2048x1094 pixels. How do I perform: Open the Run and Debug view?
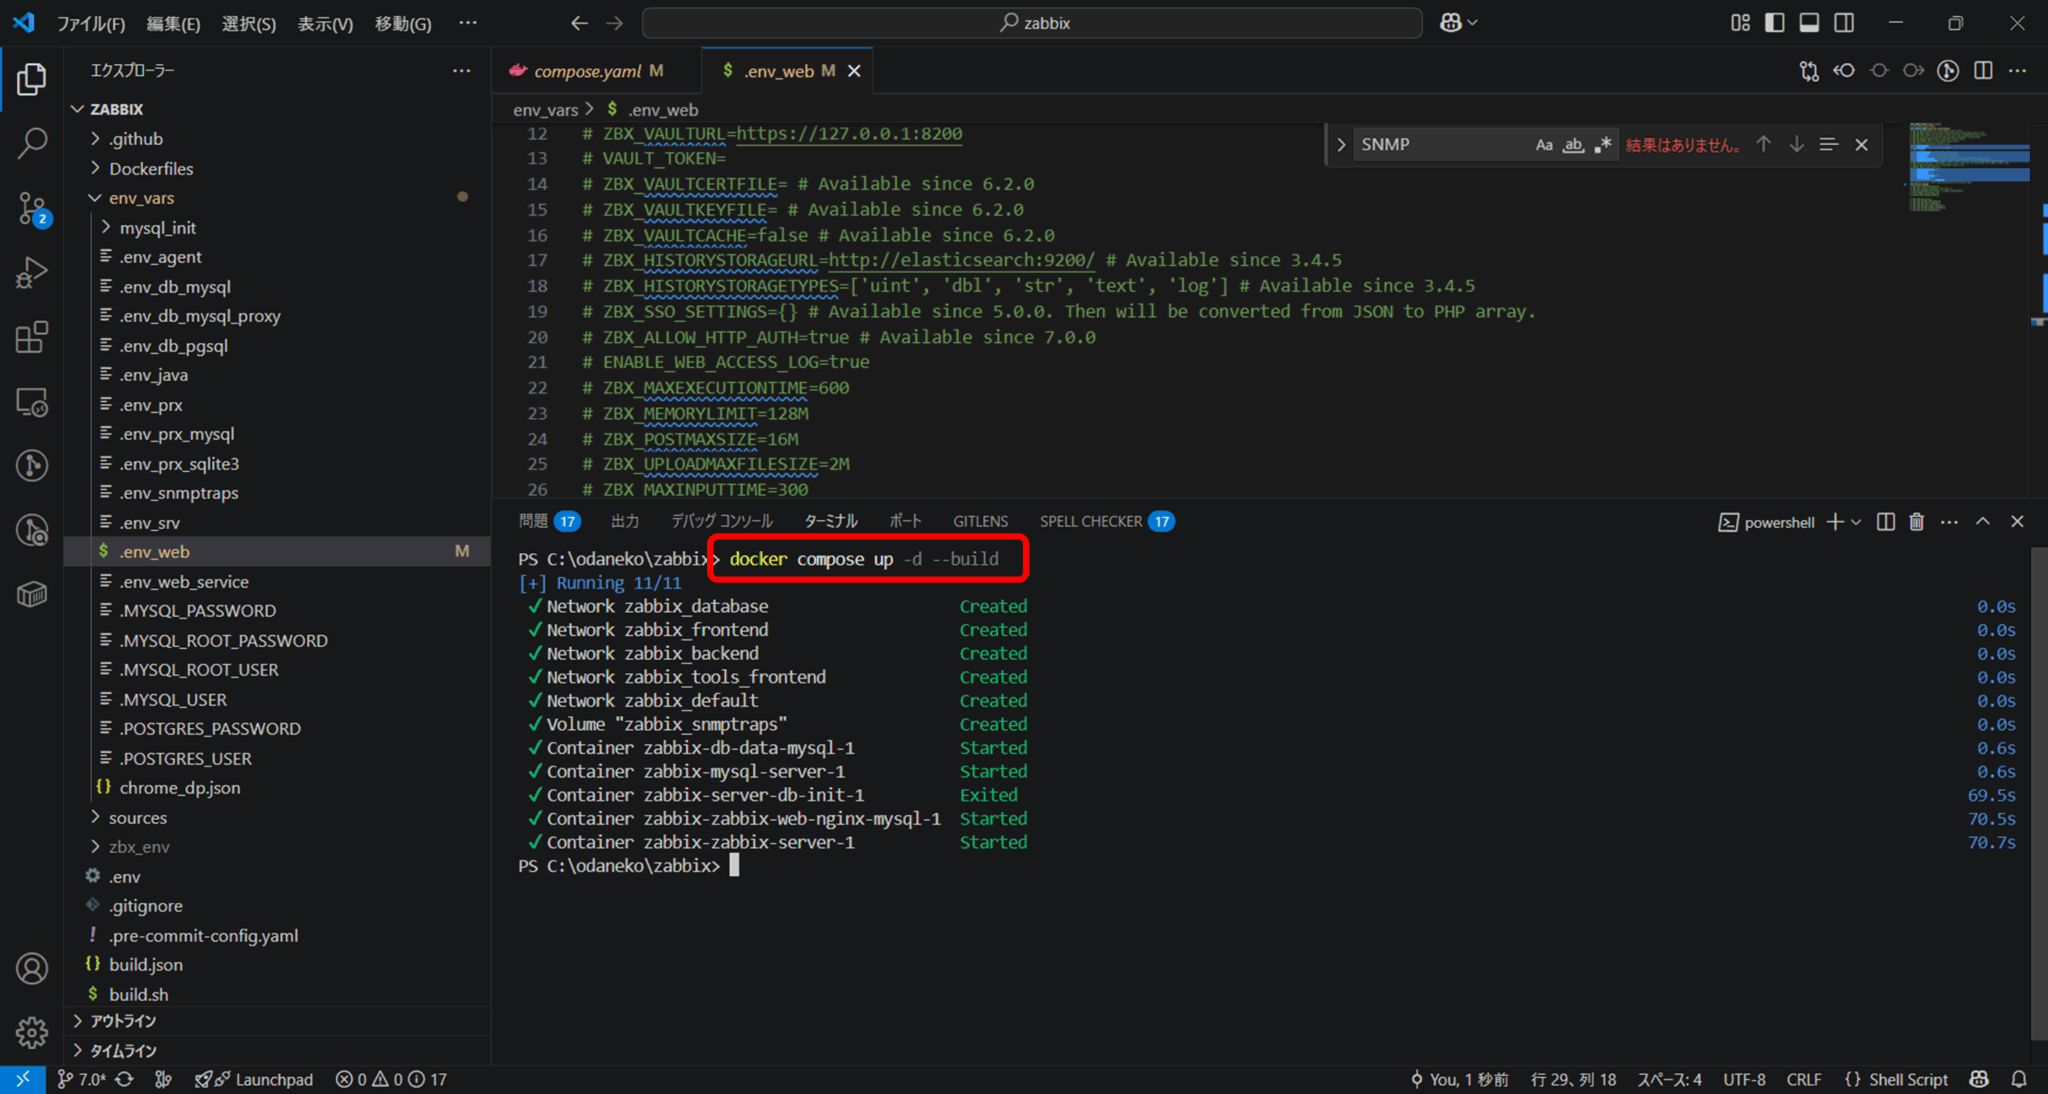pos(32,272)
